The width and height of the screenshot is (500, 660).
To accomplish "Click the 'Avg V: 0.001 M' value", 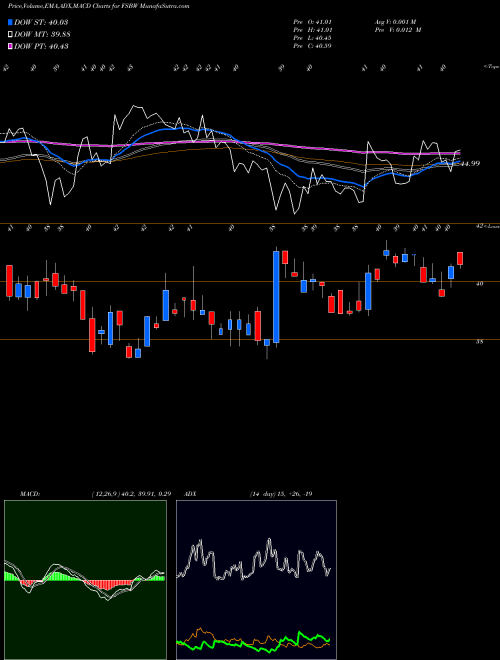I will coord(395,22).
